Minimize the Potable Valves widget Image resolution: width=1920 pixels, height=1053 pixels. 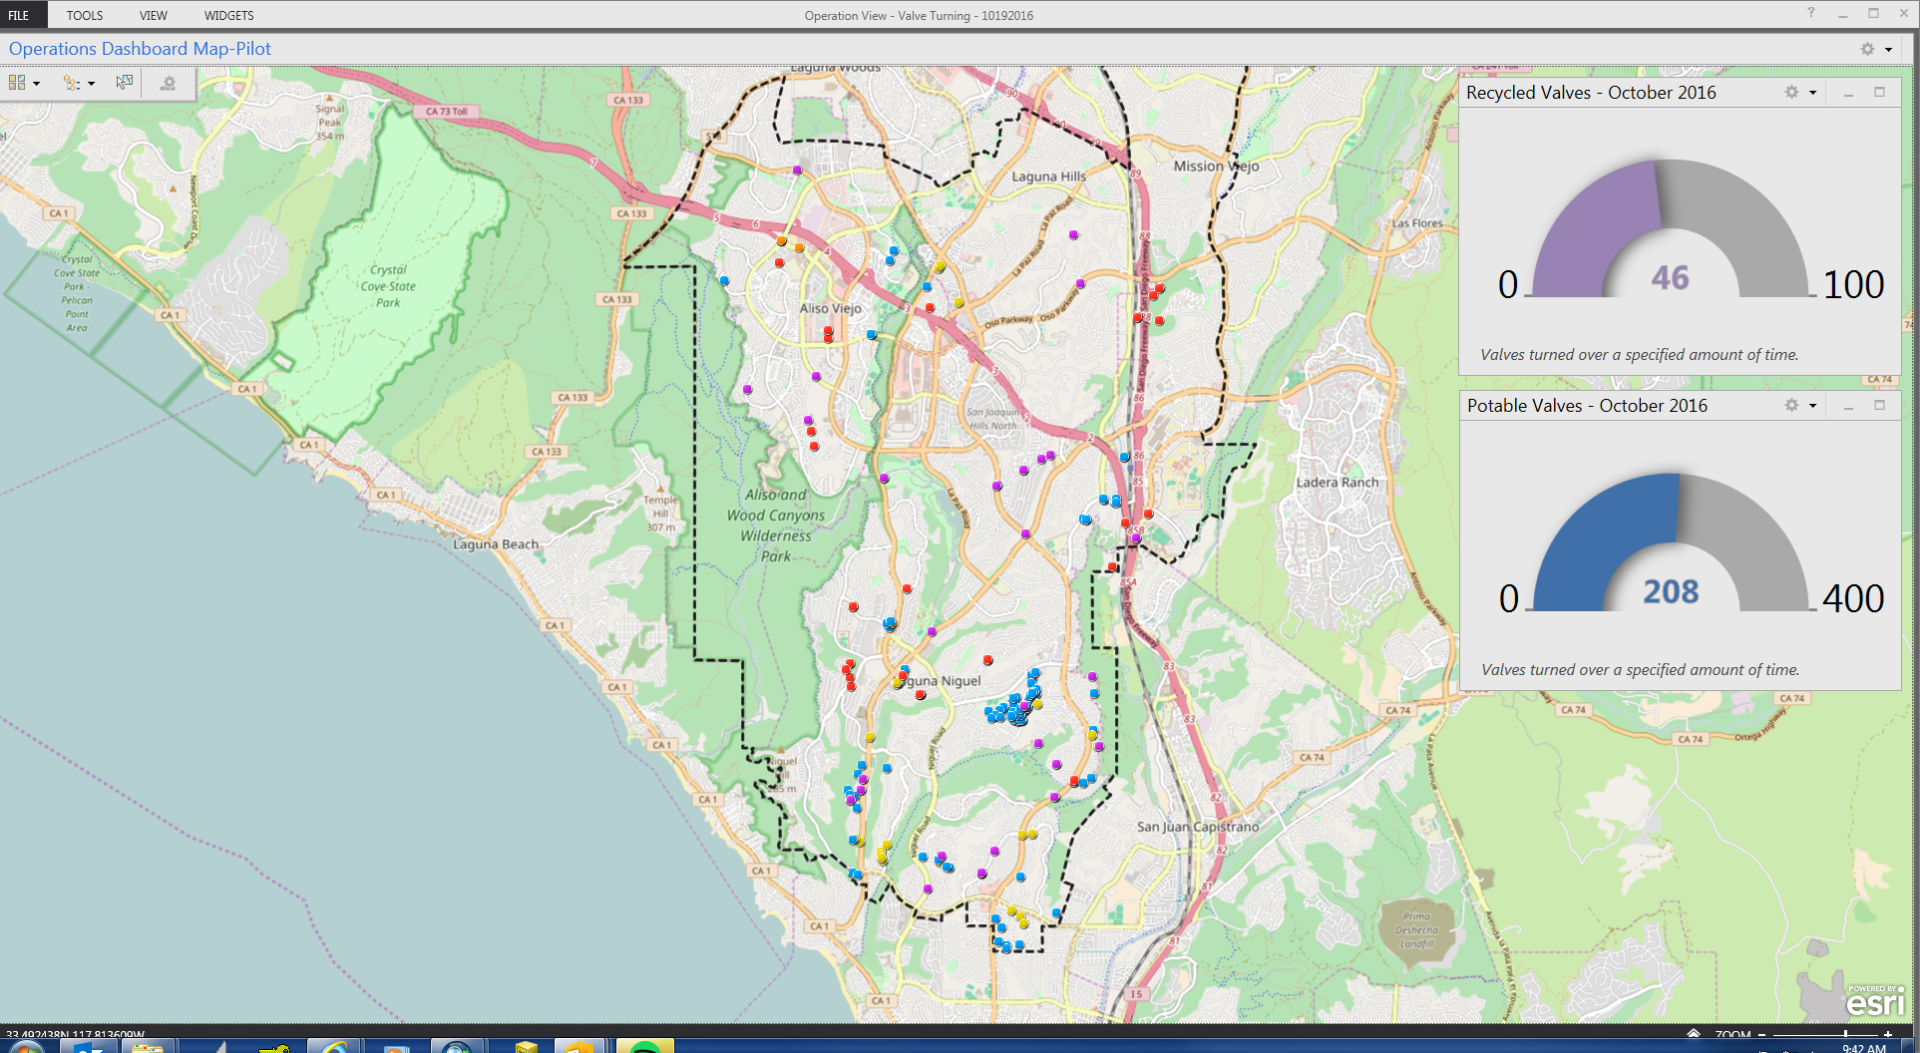tap(1848, 406)
